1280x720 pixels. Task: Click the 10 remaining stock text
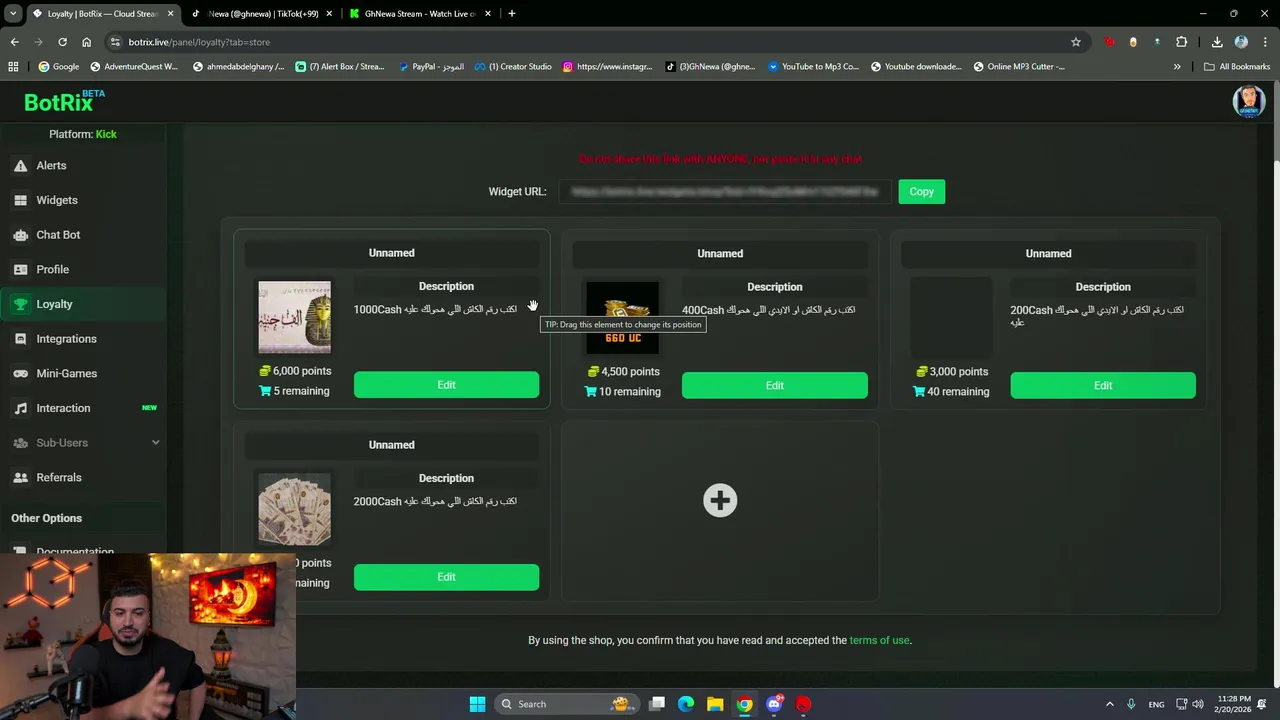click(623, 392)
